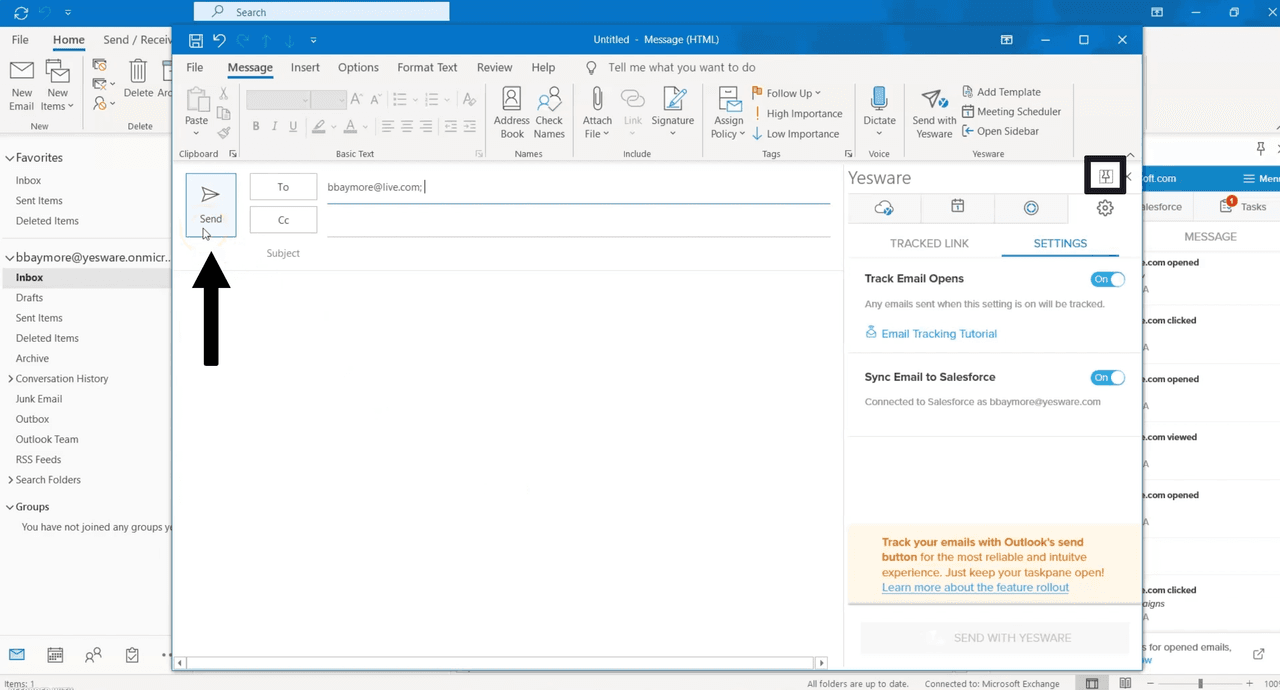The height and width of the screenshot is (690, 1280).
Task: Click the Yesware tracking target icon
Action: pyautogui.click(x=1031, y=207)
